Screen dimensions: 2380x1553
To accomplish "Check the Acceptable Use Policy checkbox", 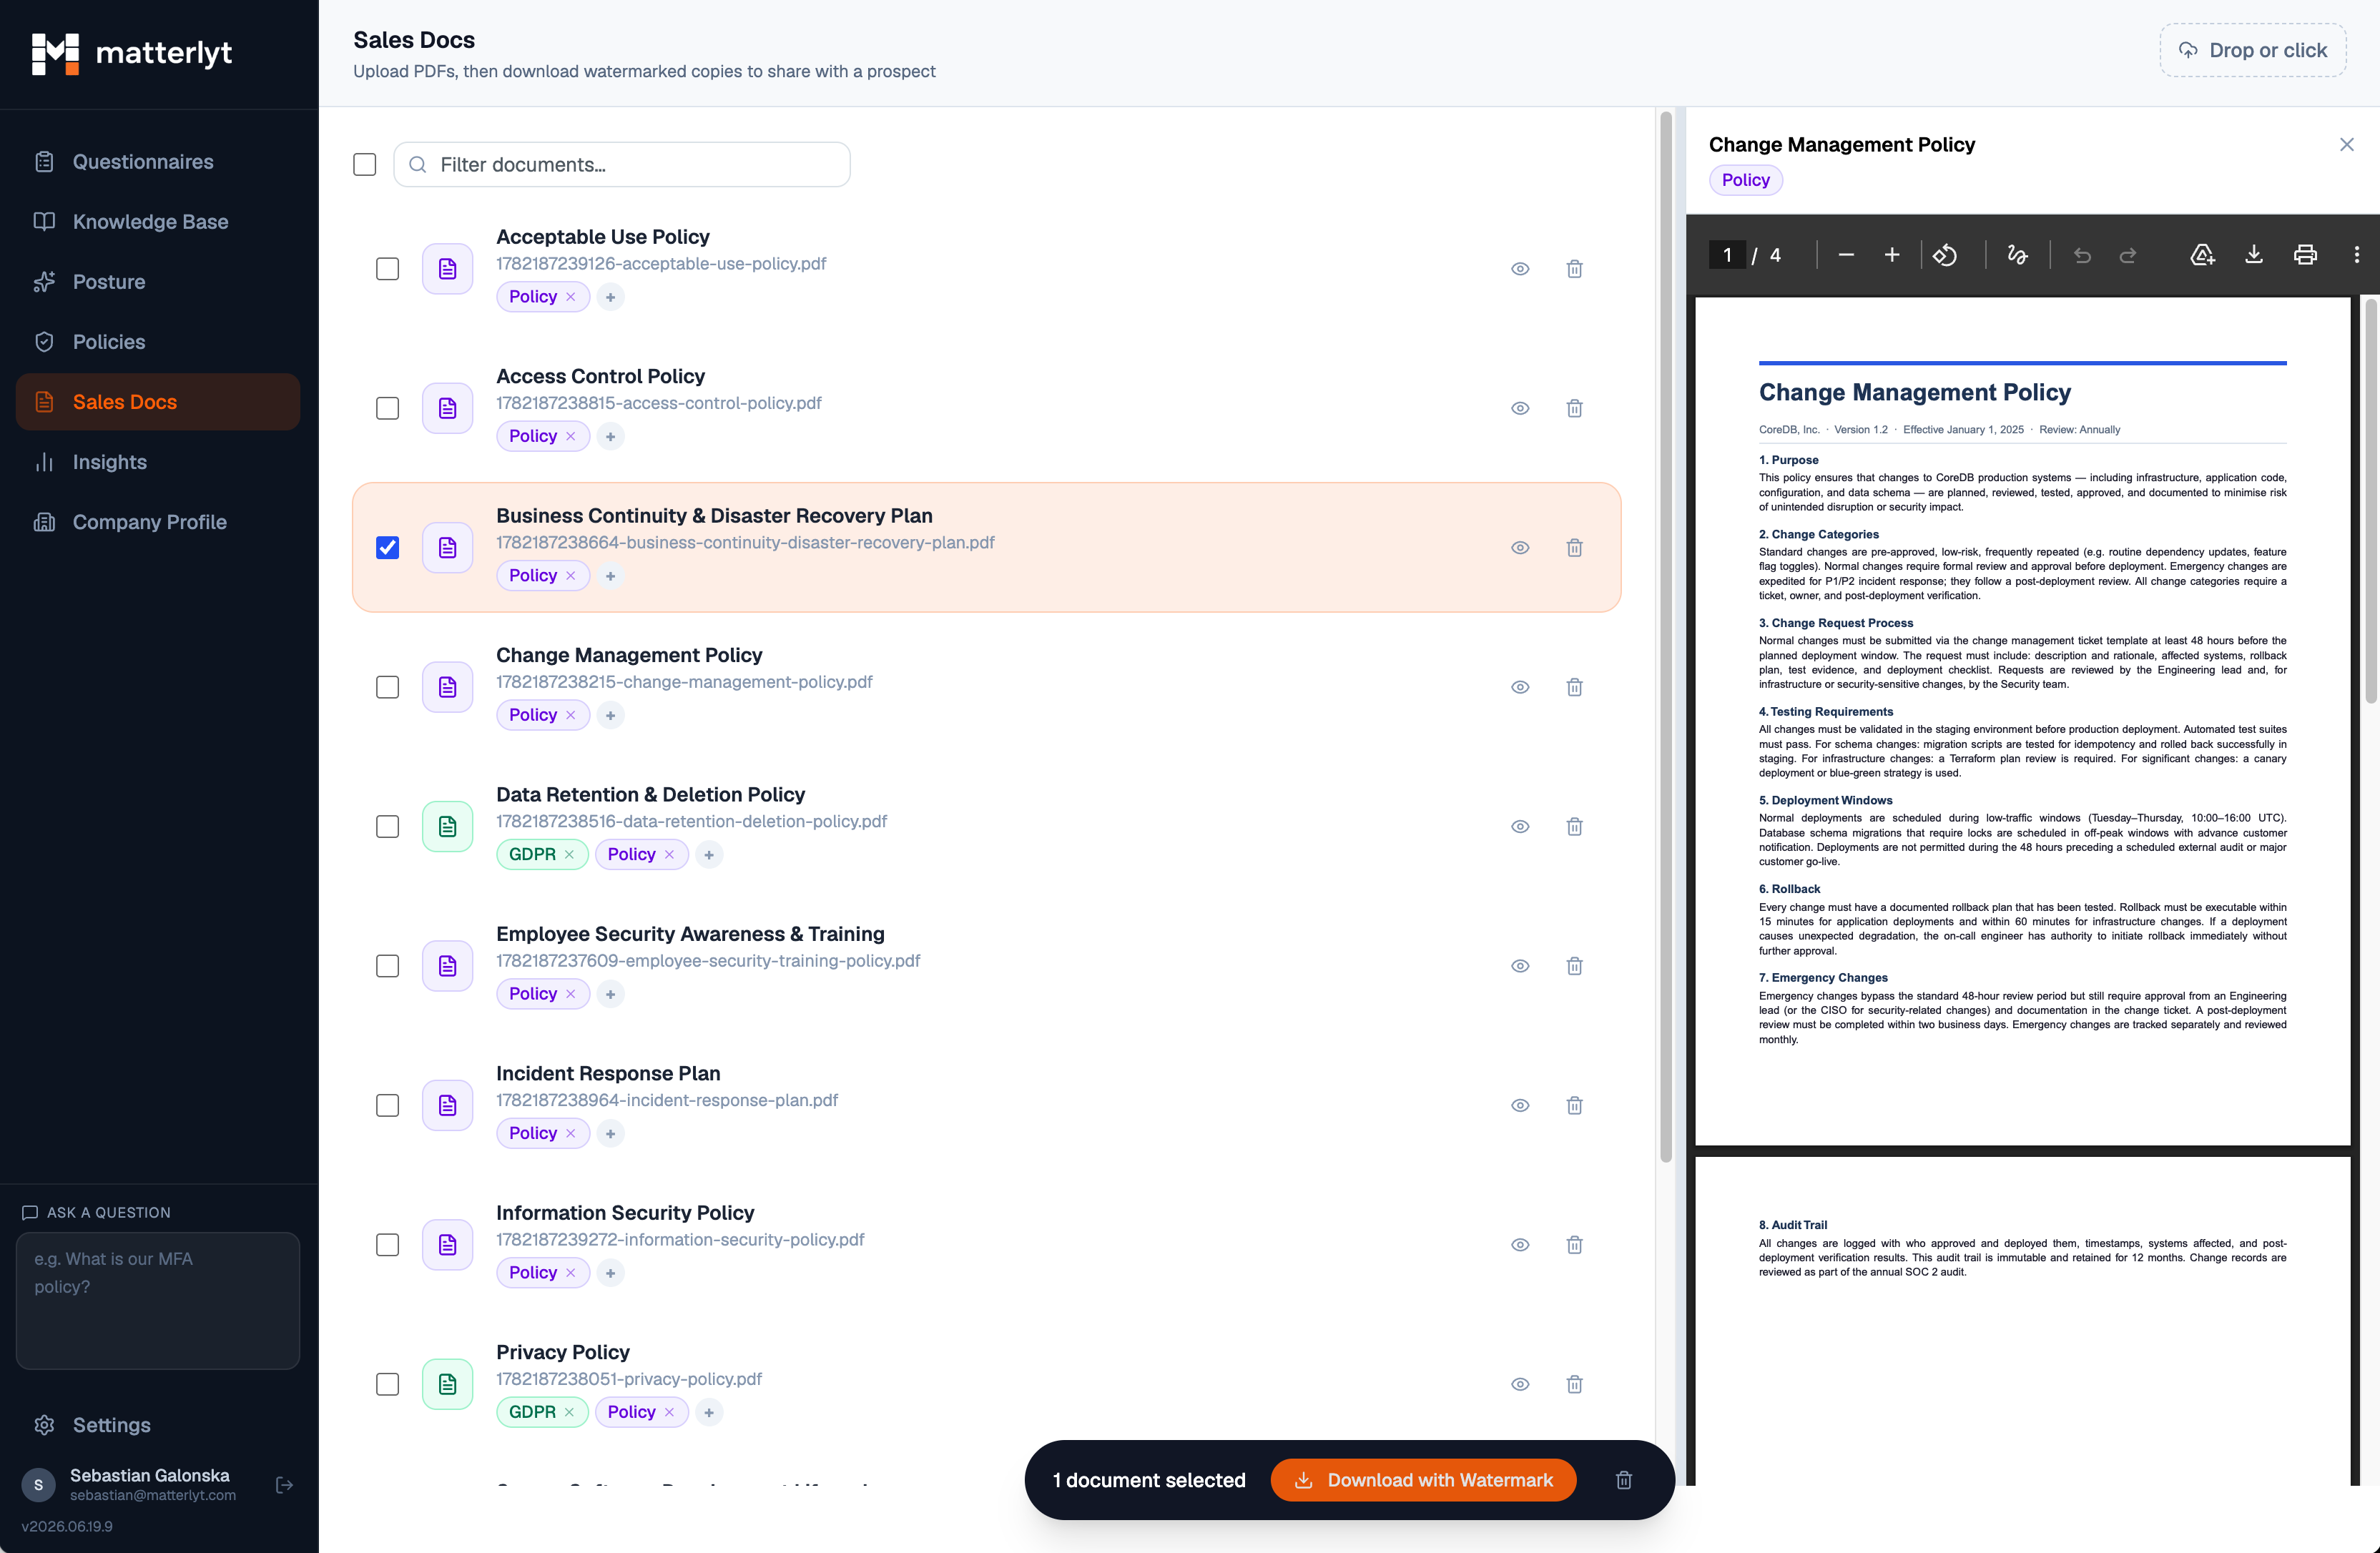I will tap(387, 269).
